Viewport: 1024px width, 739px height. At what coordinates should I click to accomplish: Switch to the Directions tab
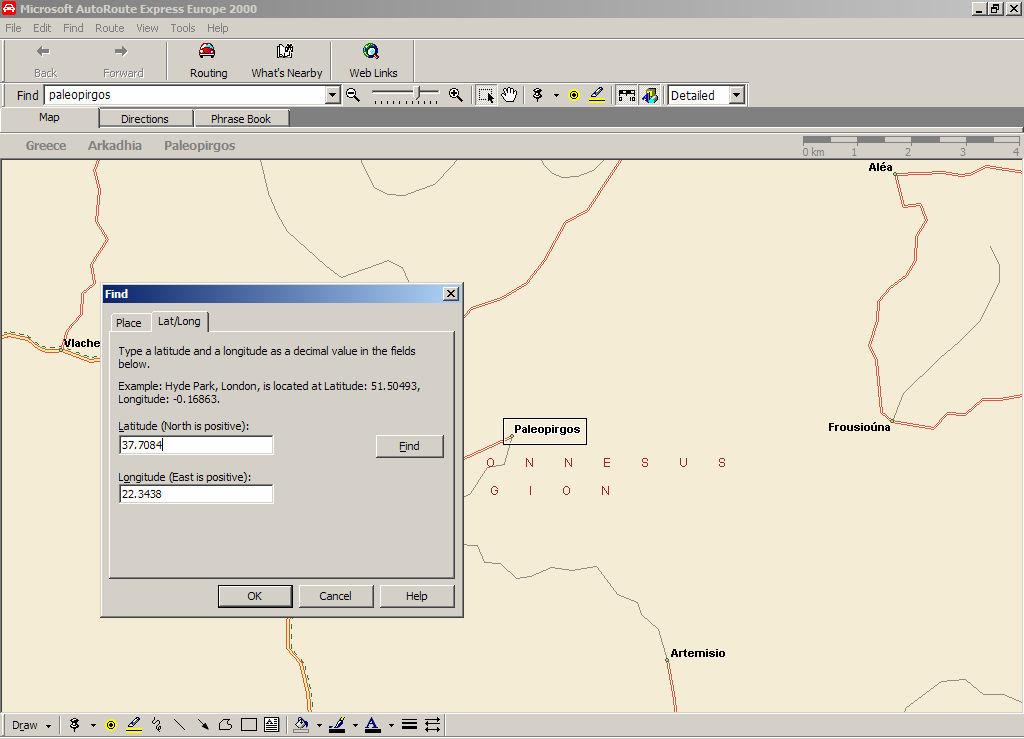click(x=145, y=119)
